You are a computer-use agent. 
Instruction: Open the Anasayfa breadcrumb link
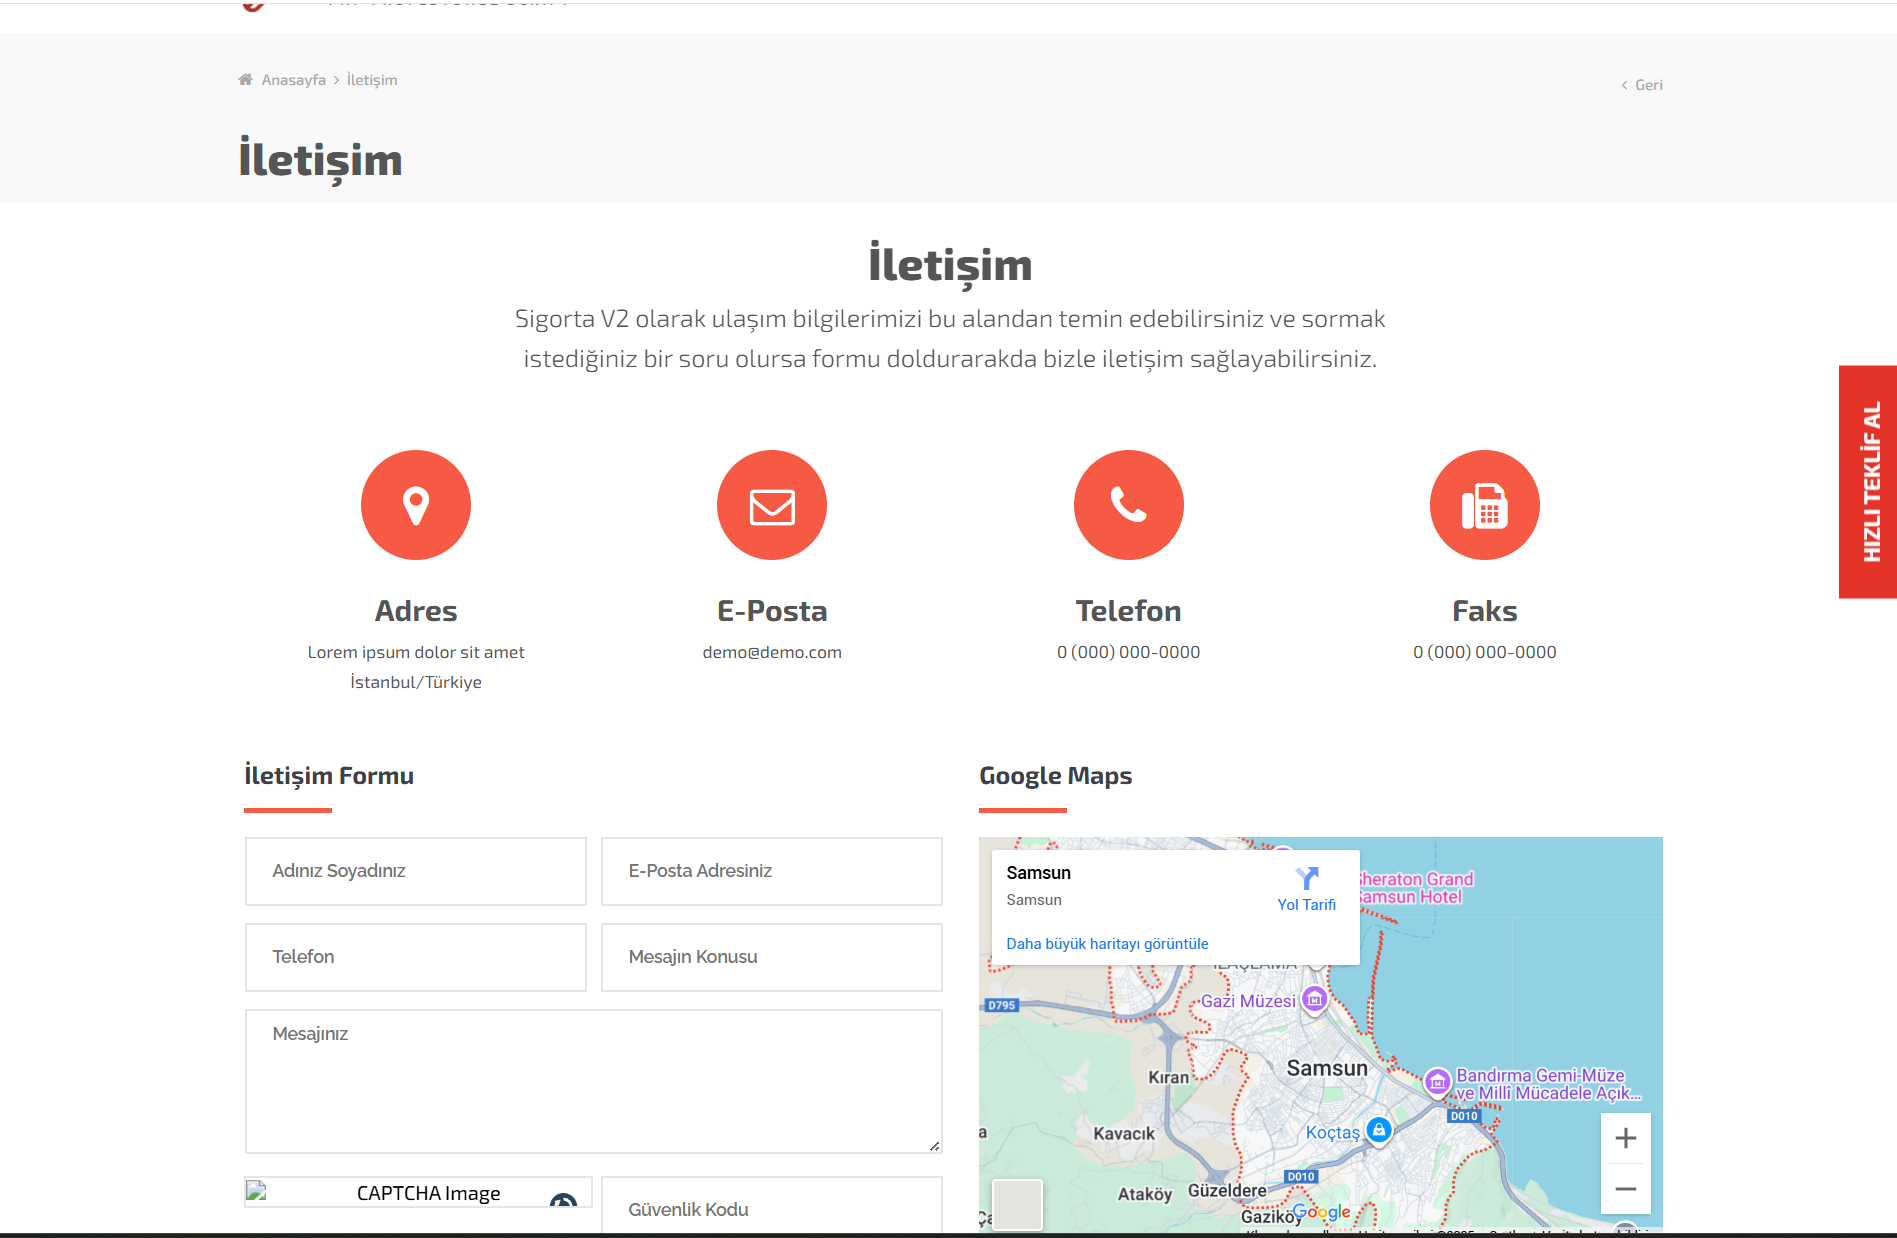pyautogui.click(x=293, y=80)
